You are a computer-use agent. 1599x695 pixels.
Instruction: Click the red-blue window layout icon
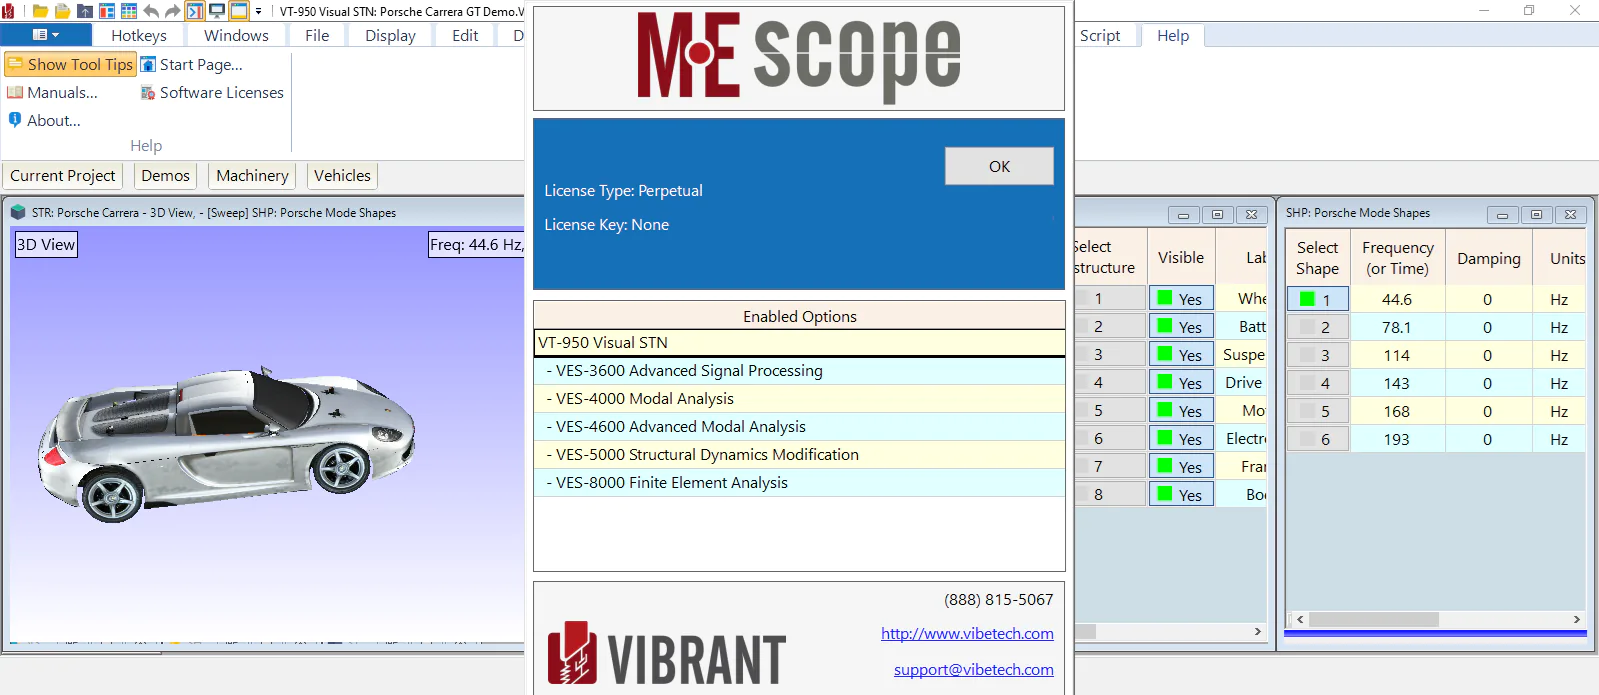106,11
